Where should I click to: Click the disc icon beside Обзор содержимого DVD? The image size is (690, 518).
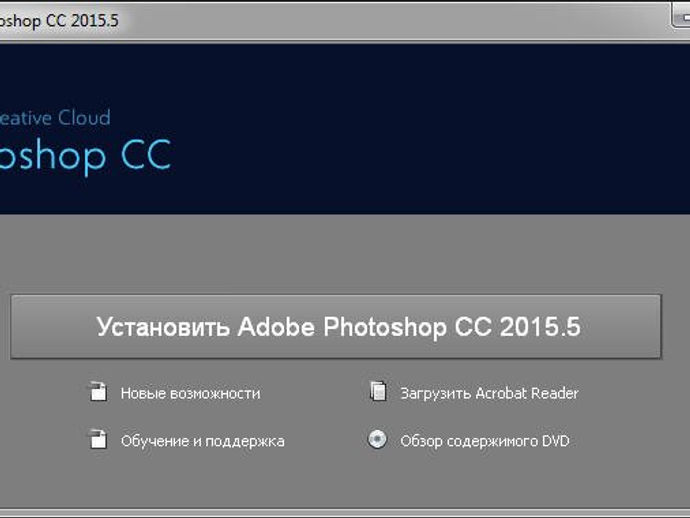click(x=378, y=439)
